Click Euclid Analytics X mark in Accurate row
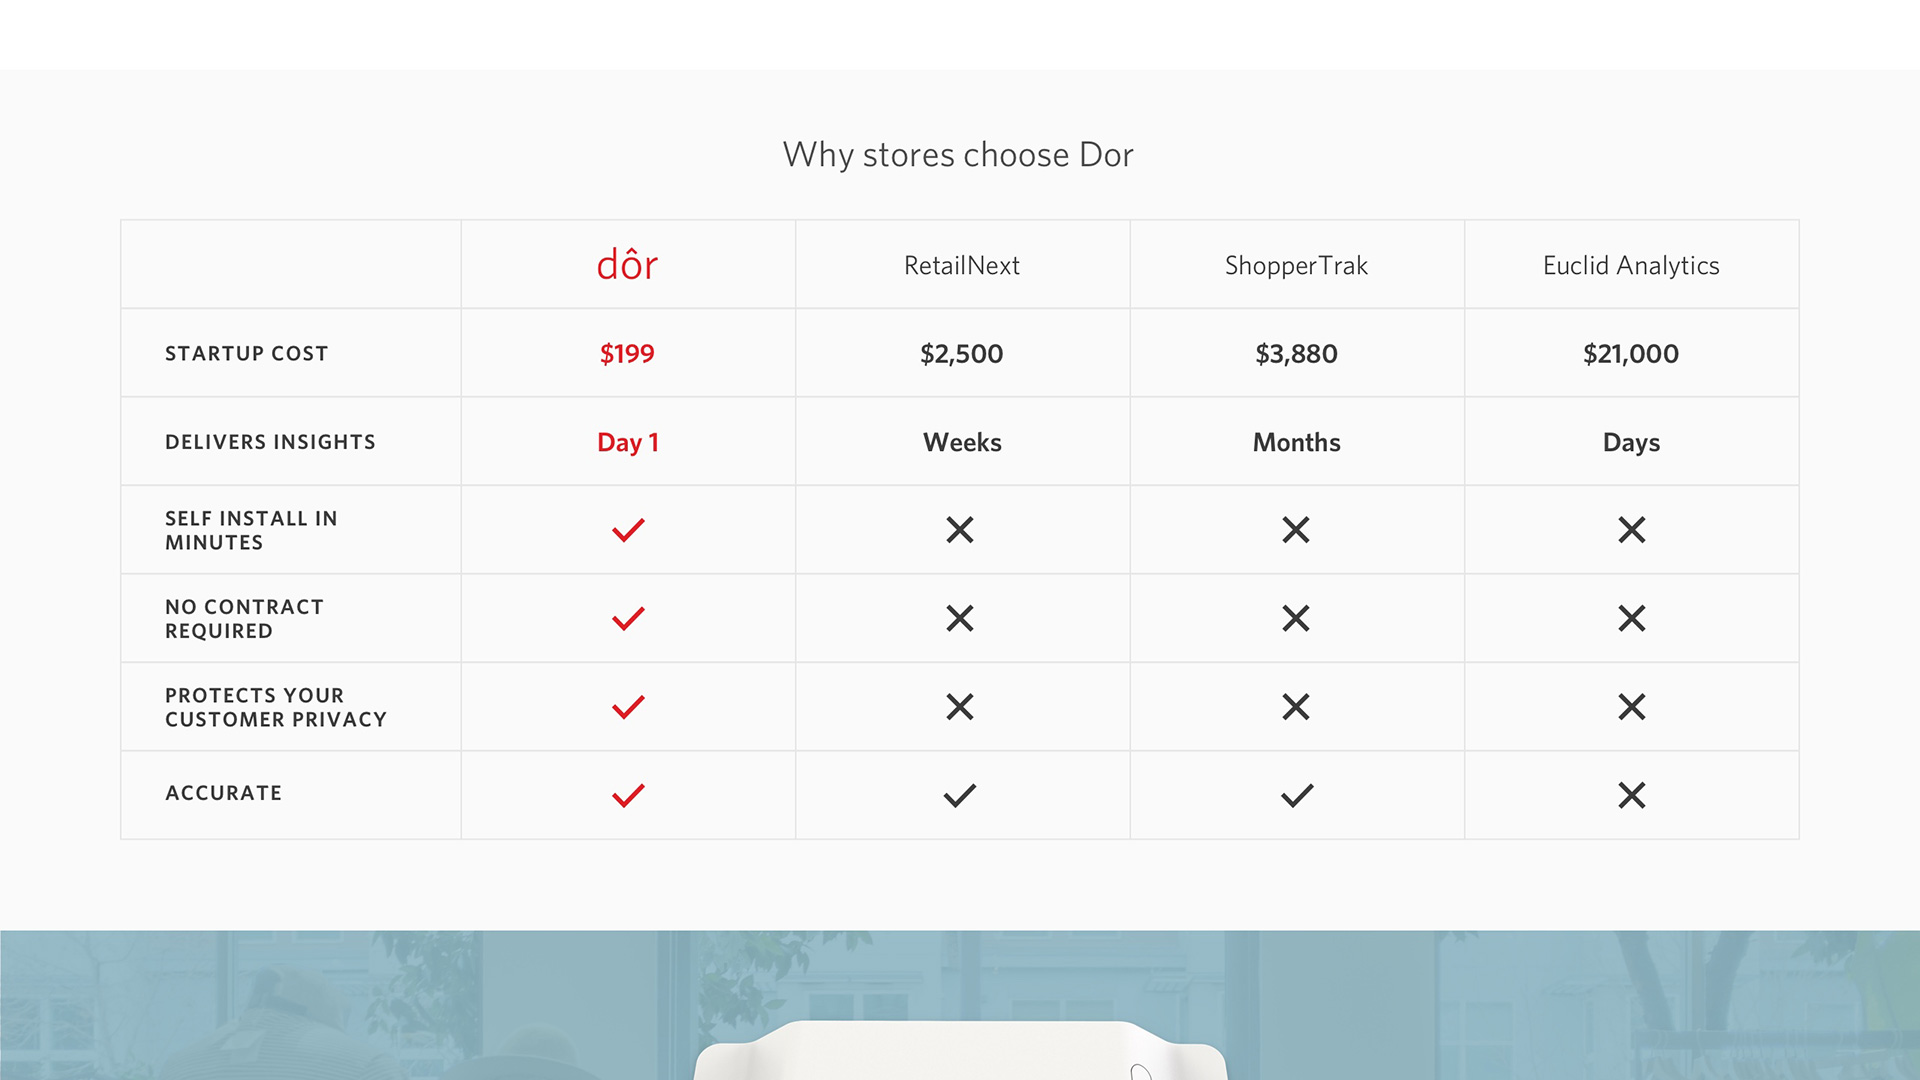1920x1080 pixels. [1632, 795]
